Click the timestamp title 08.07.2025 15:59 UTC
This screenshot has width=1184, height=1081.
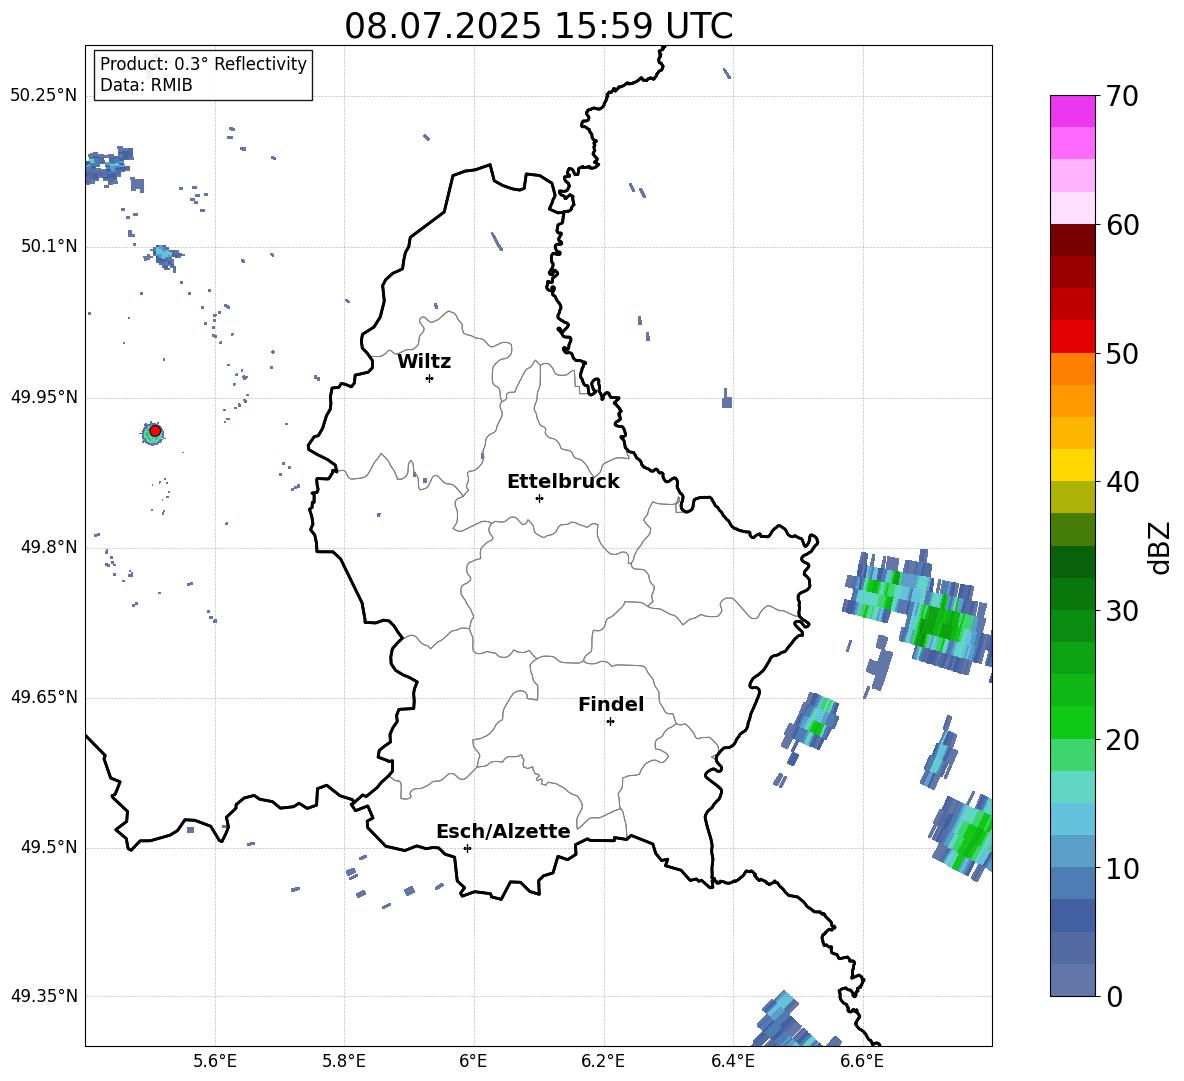point(538,26)
